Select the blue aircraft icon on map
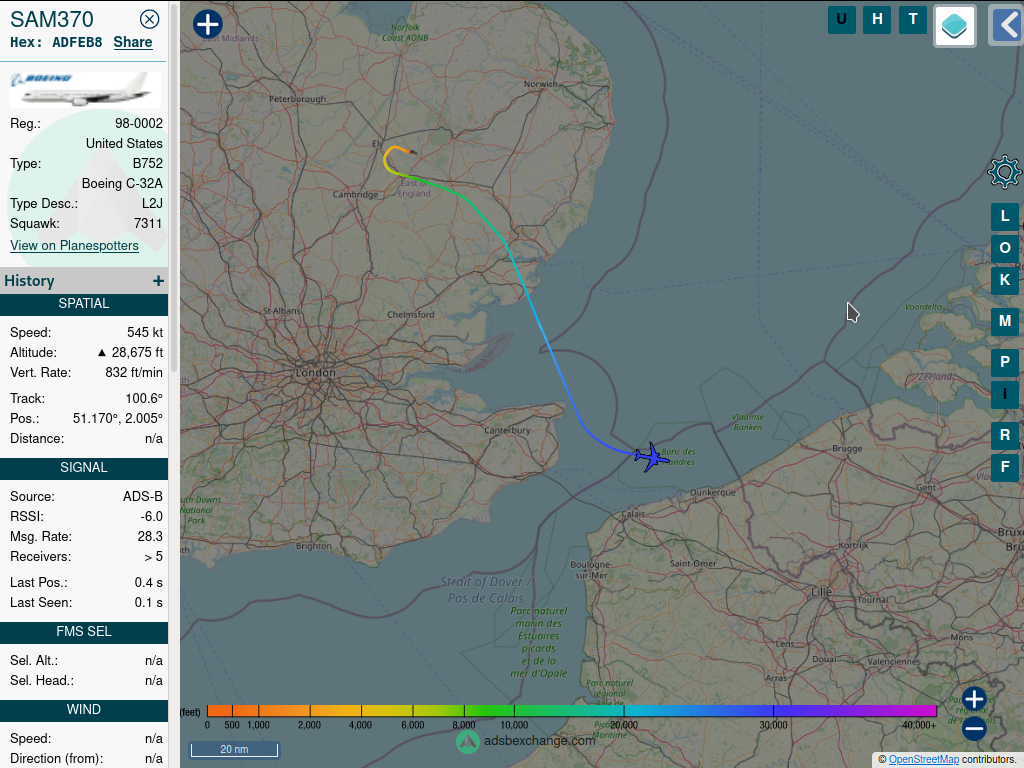Viewport: 1024px width, 768px height. (x=651, y=456)
